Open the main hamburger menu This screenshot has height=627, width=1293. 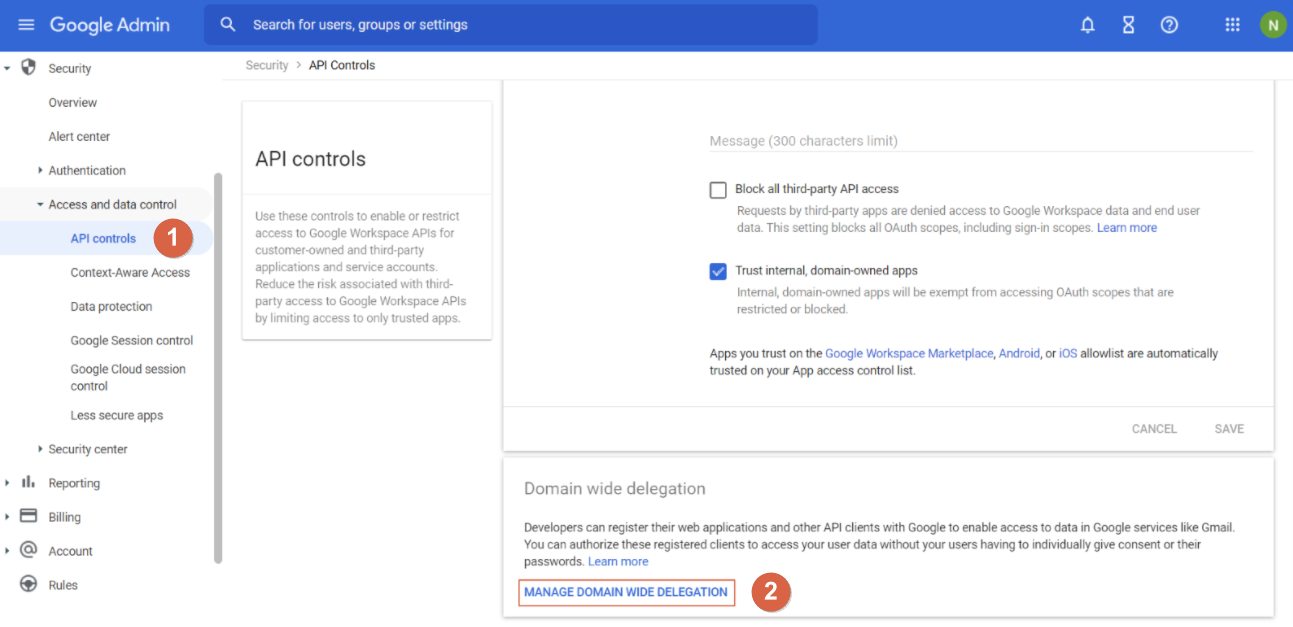(26, 25)
